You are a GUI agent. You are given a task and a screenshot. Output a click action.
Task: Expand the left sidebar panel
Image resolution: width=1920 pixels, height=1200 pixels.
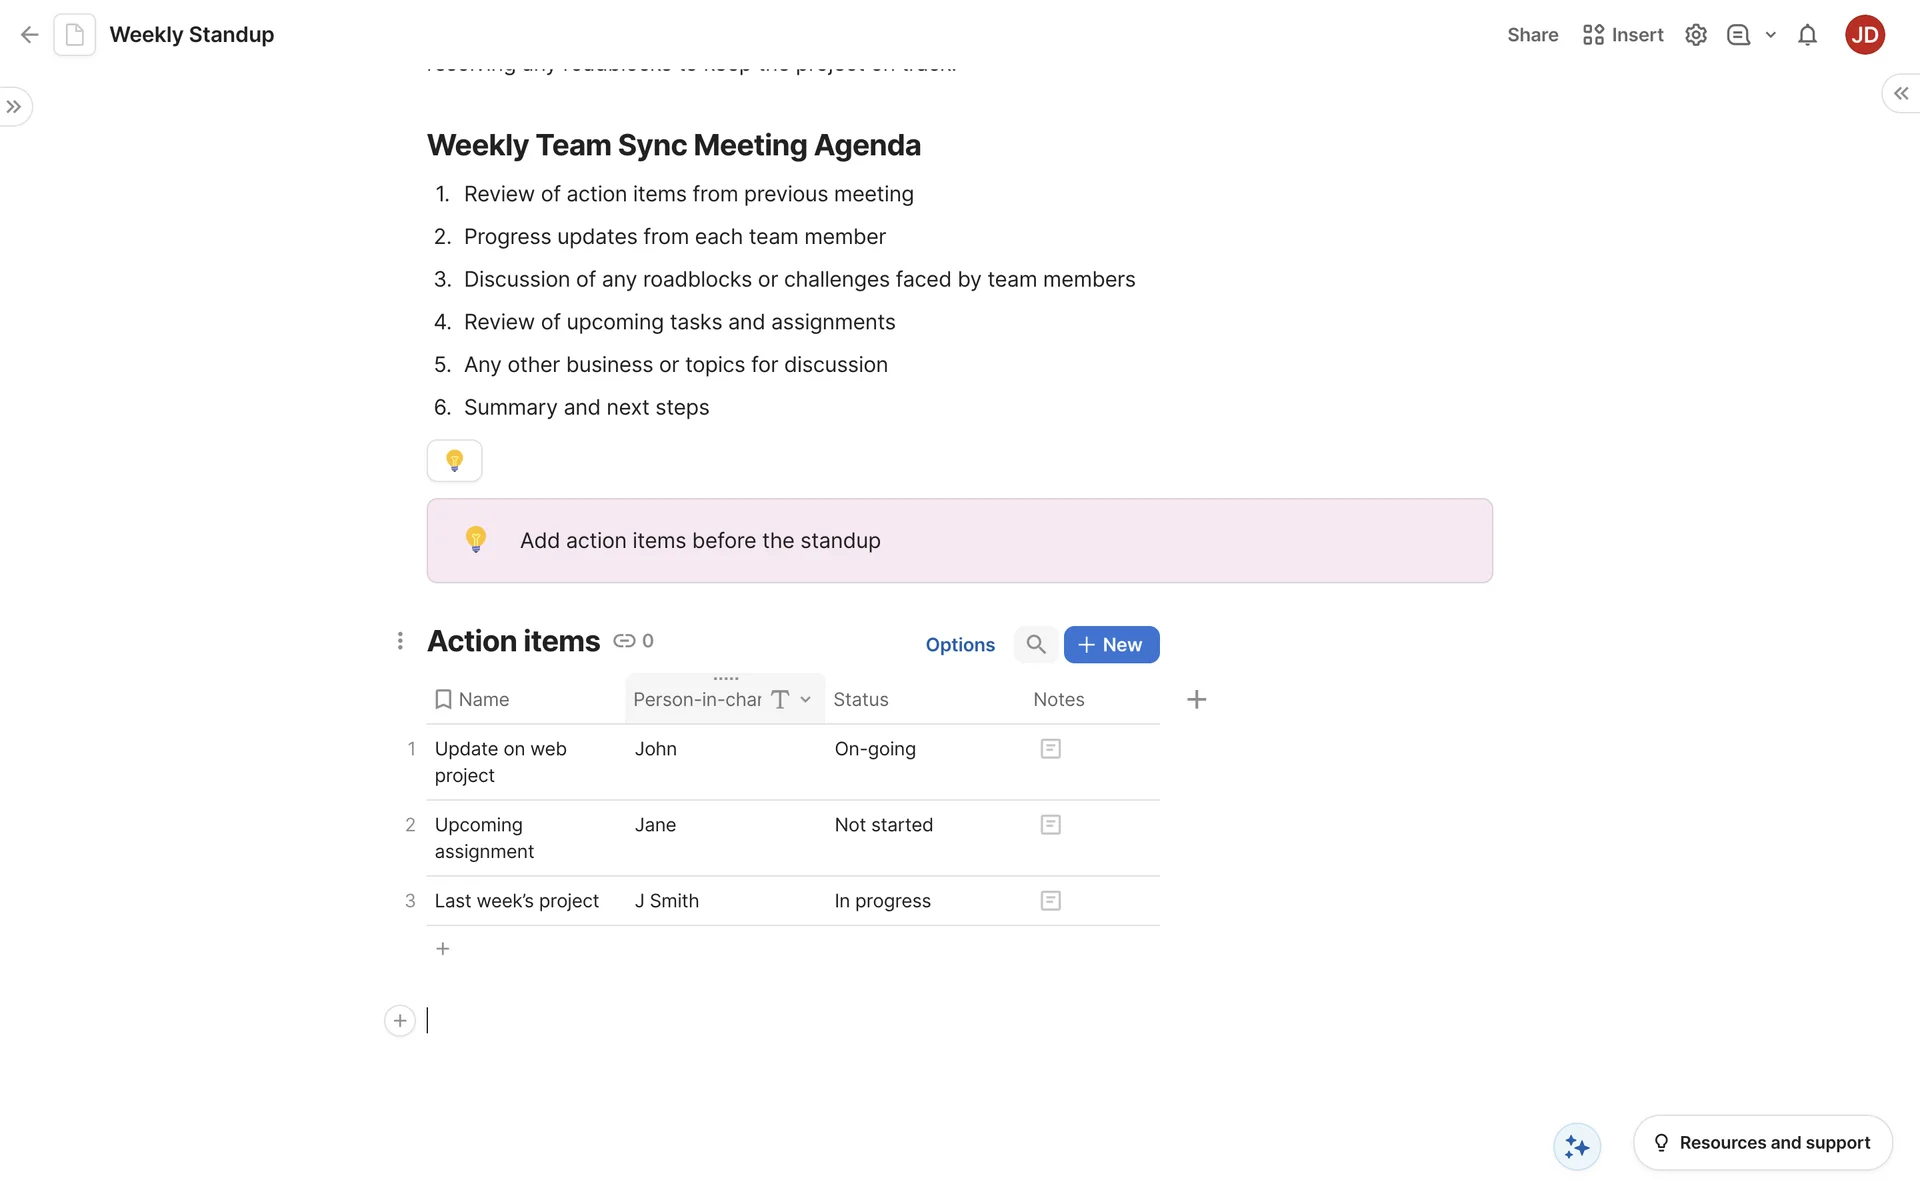[14, 107]
